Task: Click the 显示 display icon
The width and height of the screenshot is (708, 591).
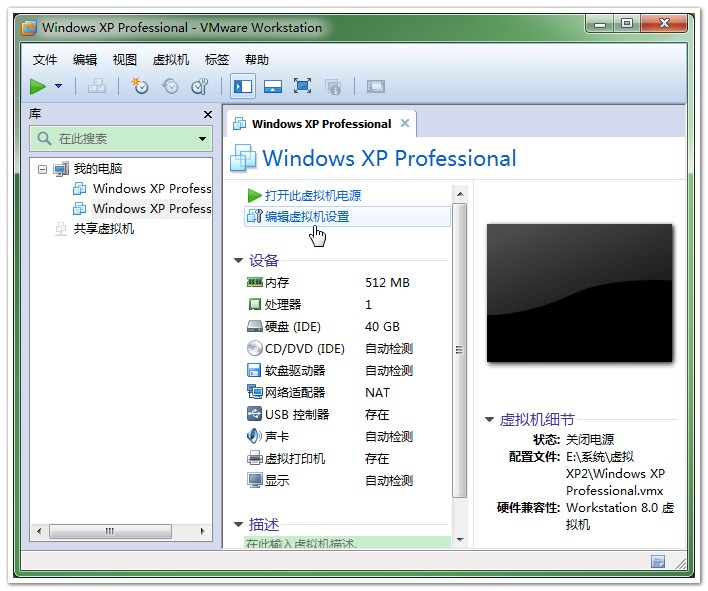Action: (x=255, y=480)
